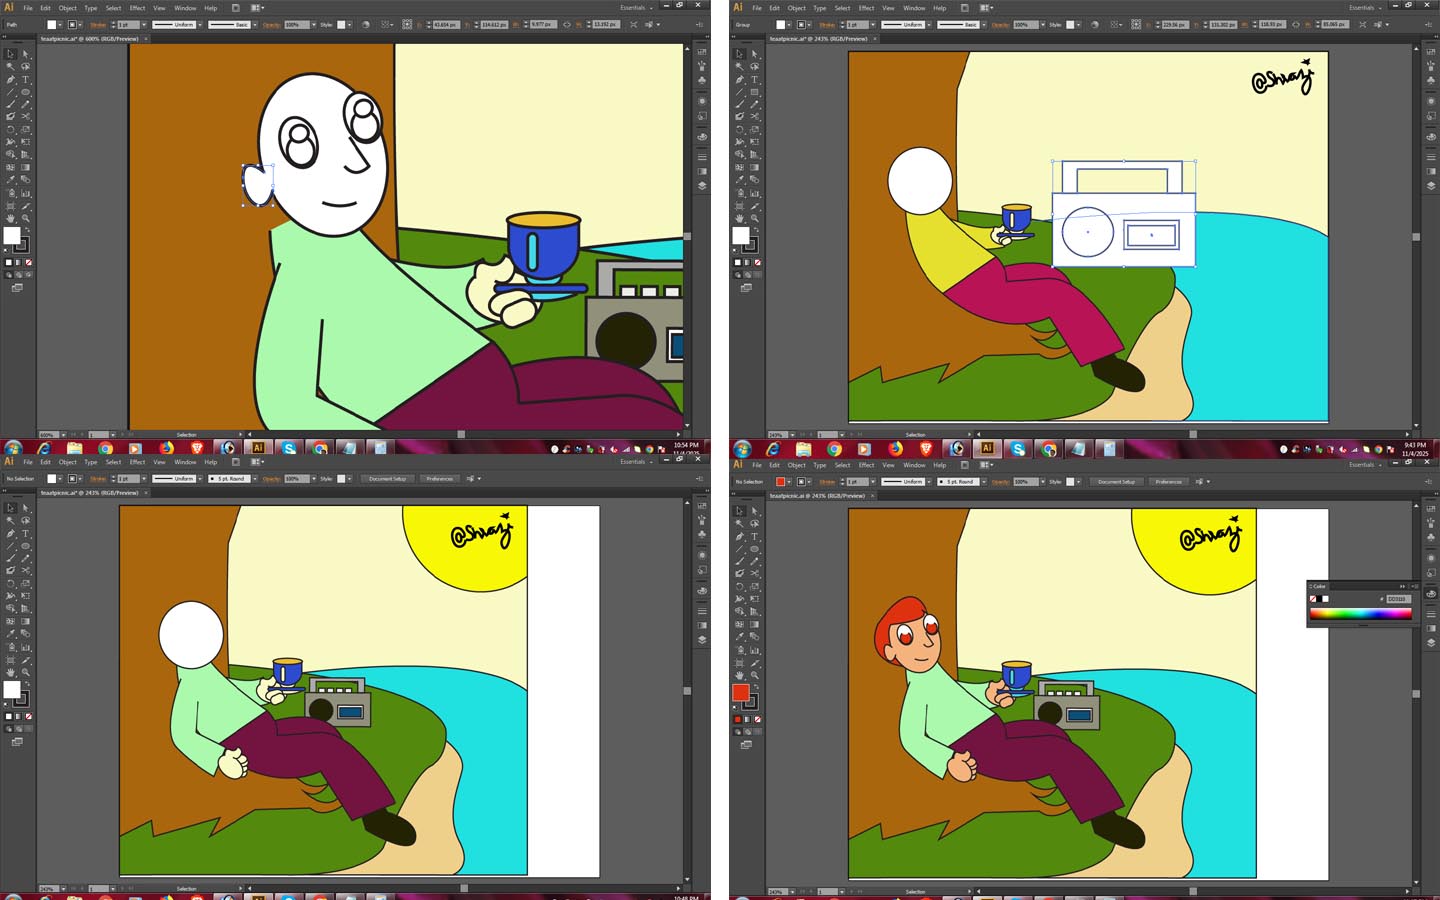Open the Window menu in bottom-right window
This screenshot has width=1440, height=900.
pos(914,465)
